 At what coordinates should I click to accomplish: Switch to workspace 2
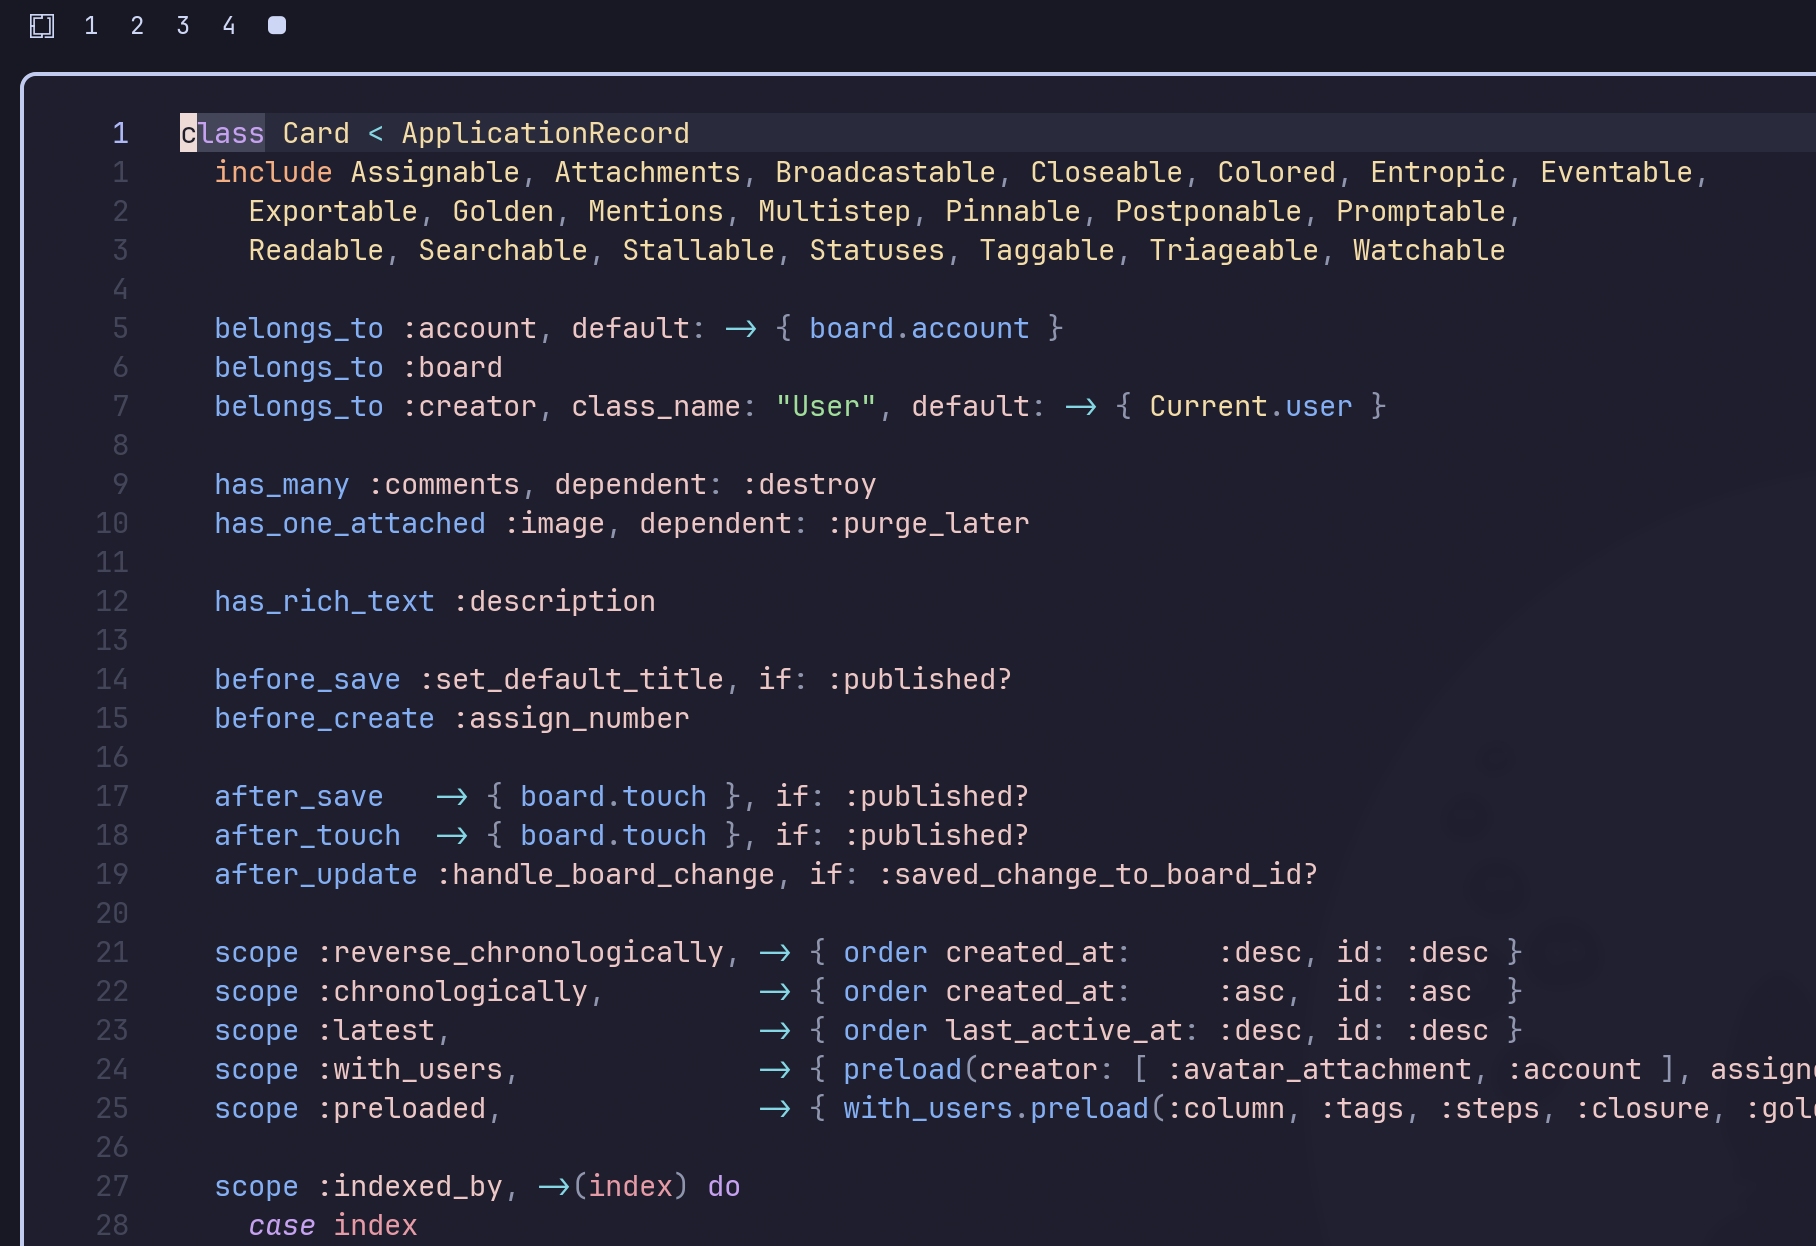(x=137, y=26)
